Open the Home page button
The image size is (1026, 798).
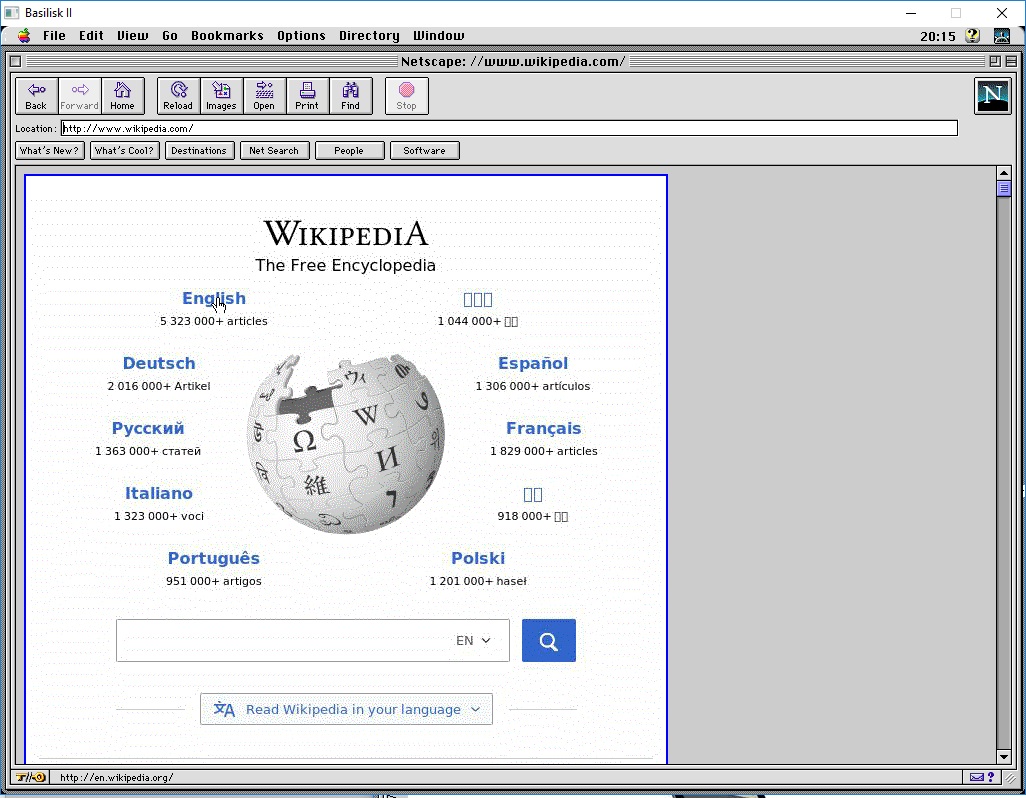[x=122, y=96]
